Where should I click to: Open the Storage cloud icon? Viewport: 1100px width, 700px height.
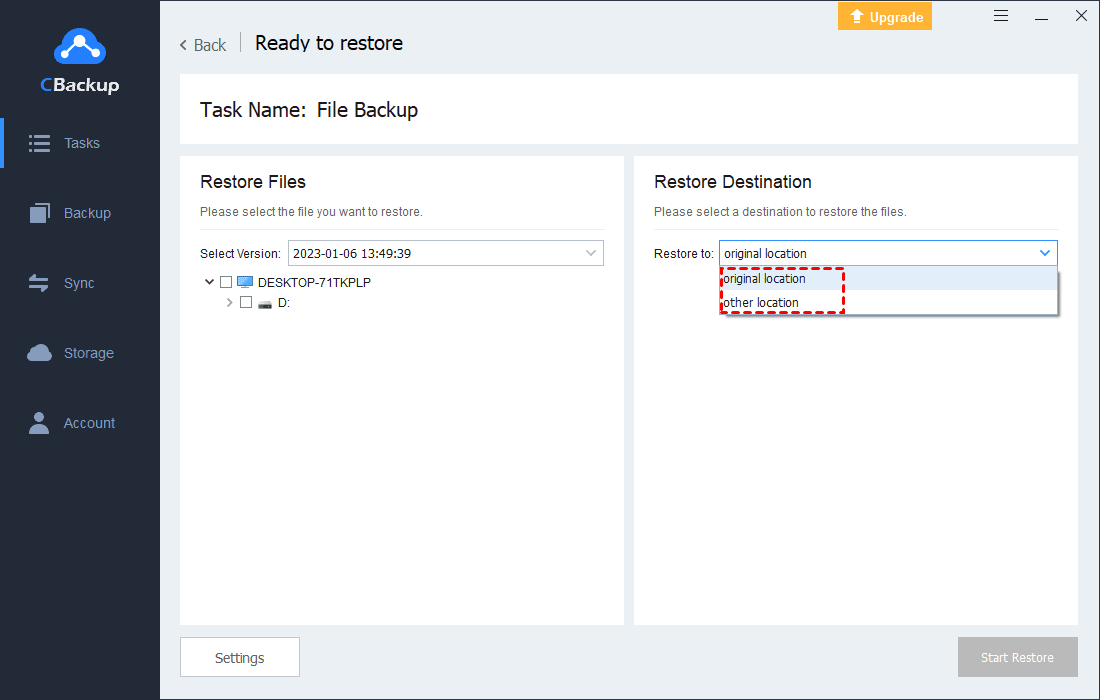pos(38,352)
